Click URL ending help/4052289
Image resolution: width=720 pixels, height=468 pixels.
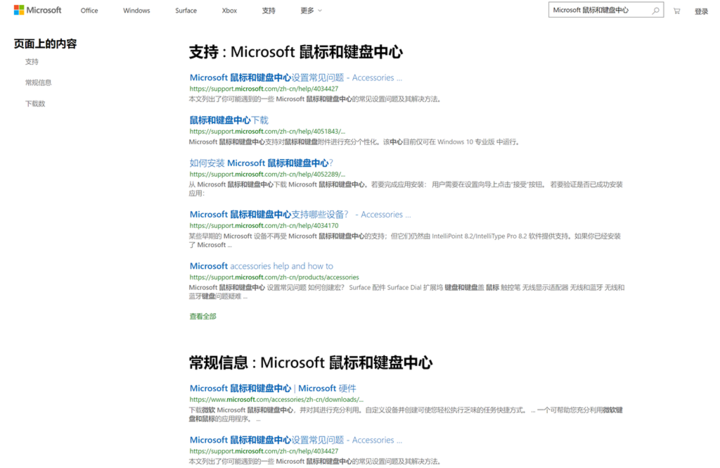[267, 174]
